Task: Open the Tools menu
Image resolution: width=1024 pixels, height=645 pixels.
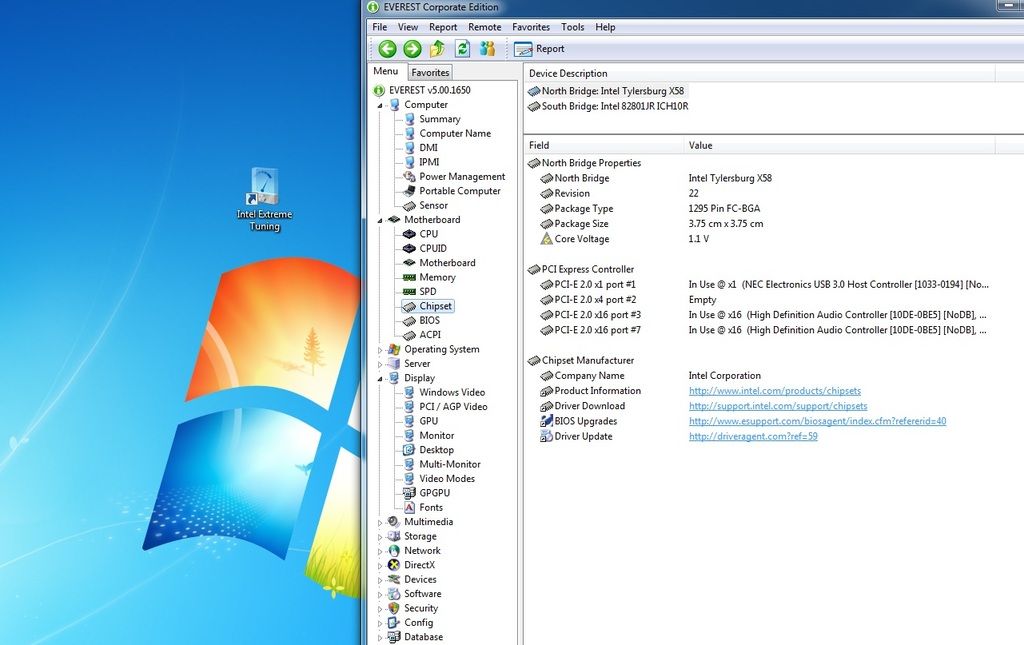Action: click(572, 27)
